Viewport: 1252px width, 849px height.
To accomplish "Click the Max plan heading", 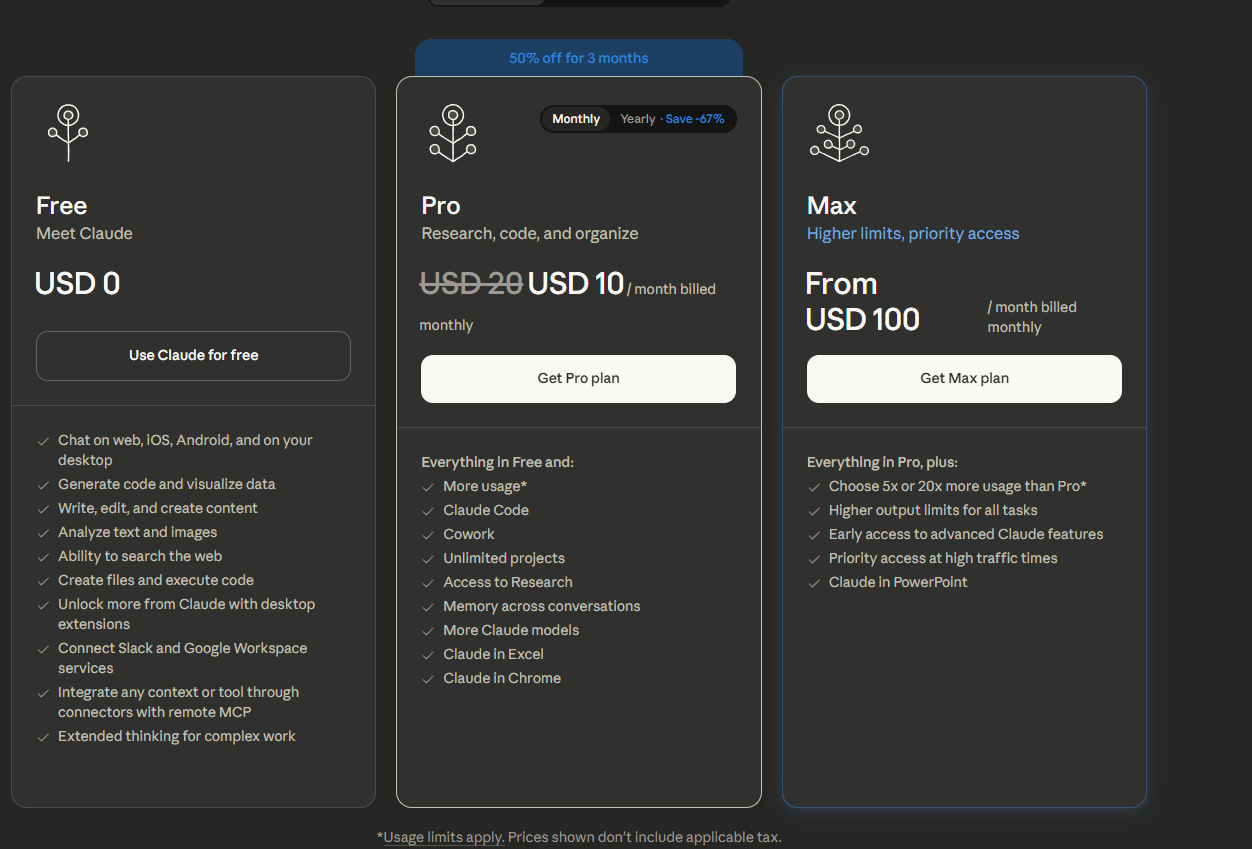I will click(832, 205).
